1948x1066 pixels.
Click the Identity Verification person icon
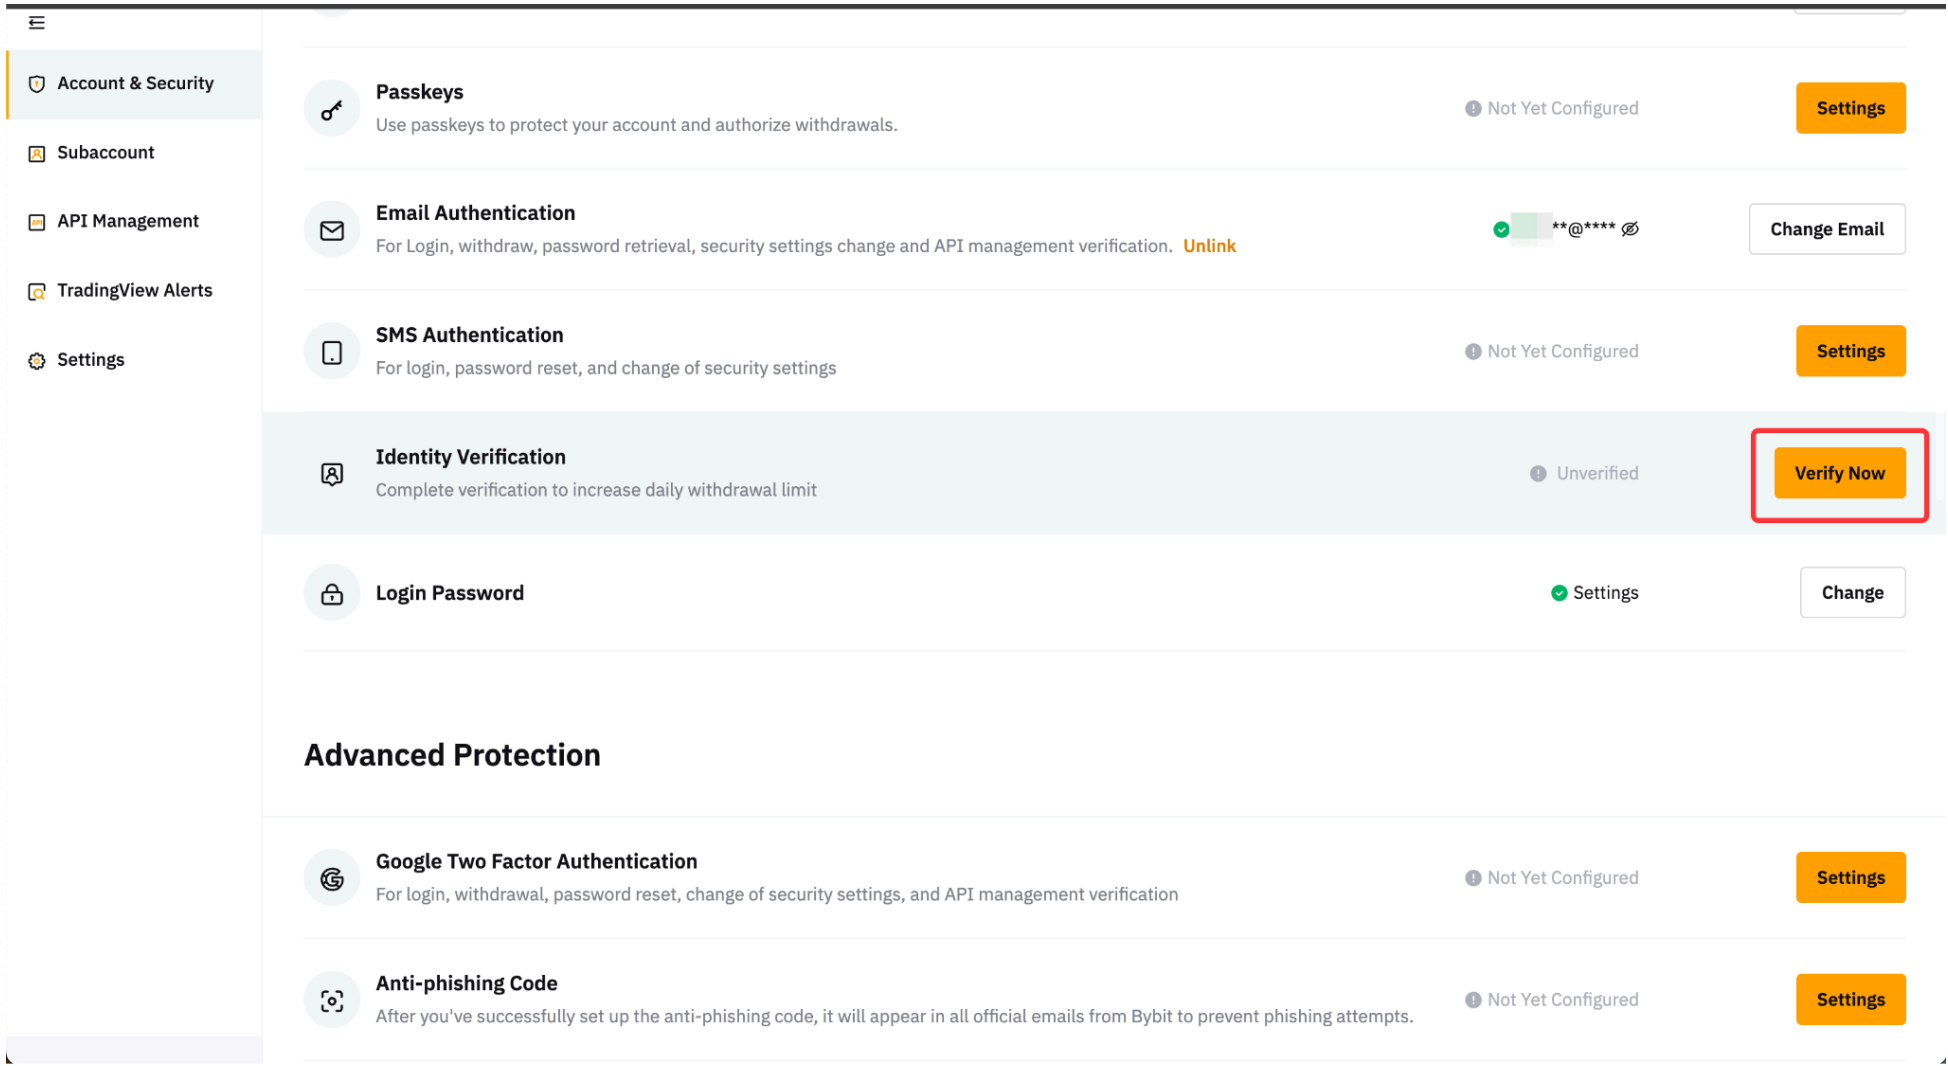click(x=332, y=474)
